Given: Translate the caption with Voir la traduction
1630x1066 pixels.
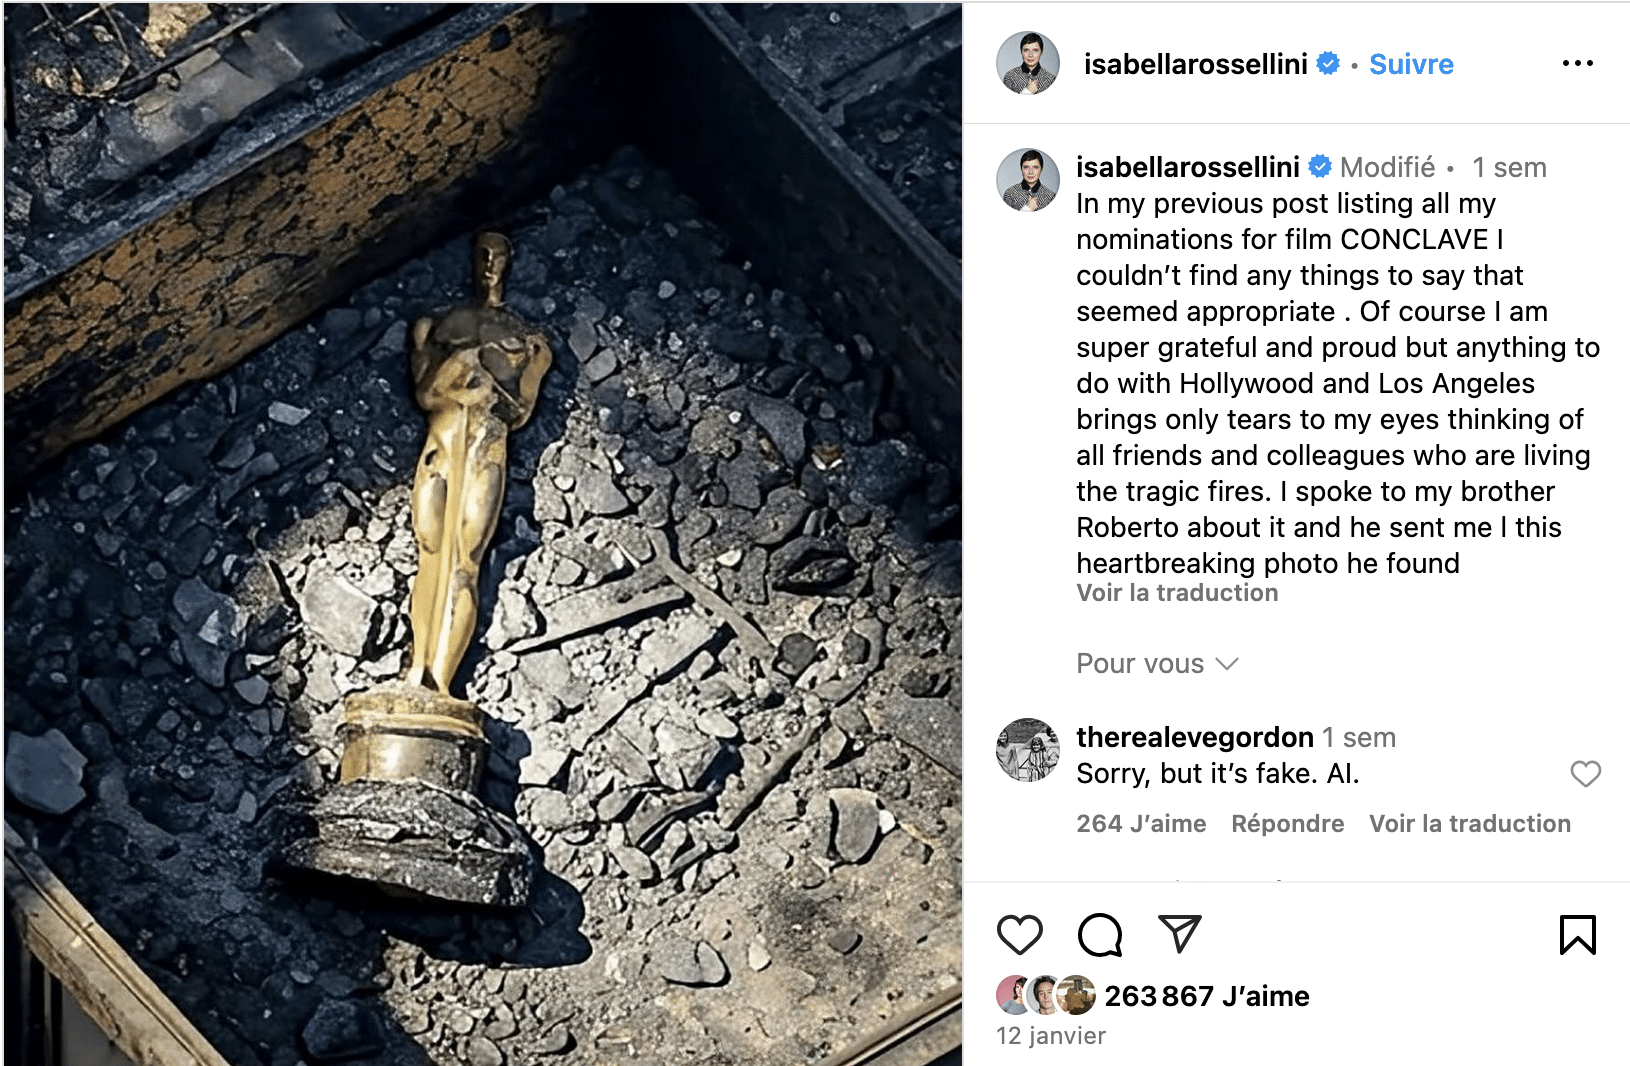Looking at the screenshot, I should click(x=1177, y=593).
